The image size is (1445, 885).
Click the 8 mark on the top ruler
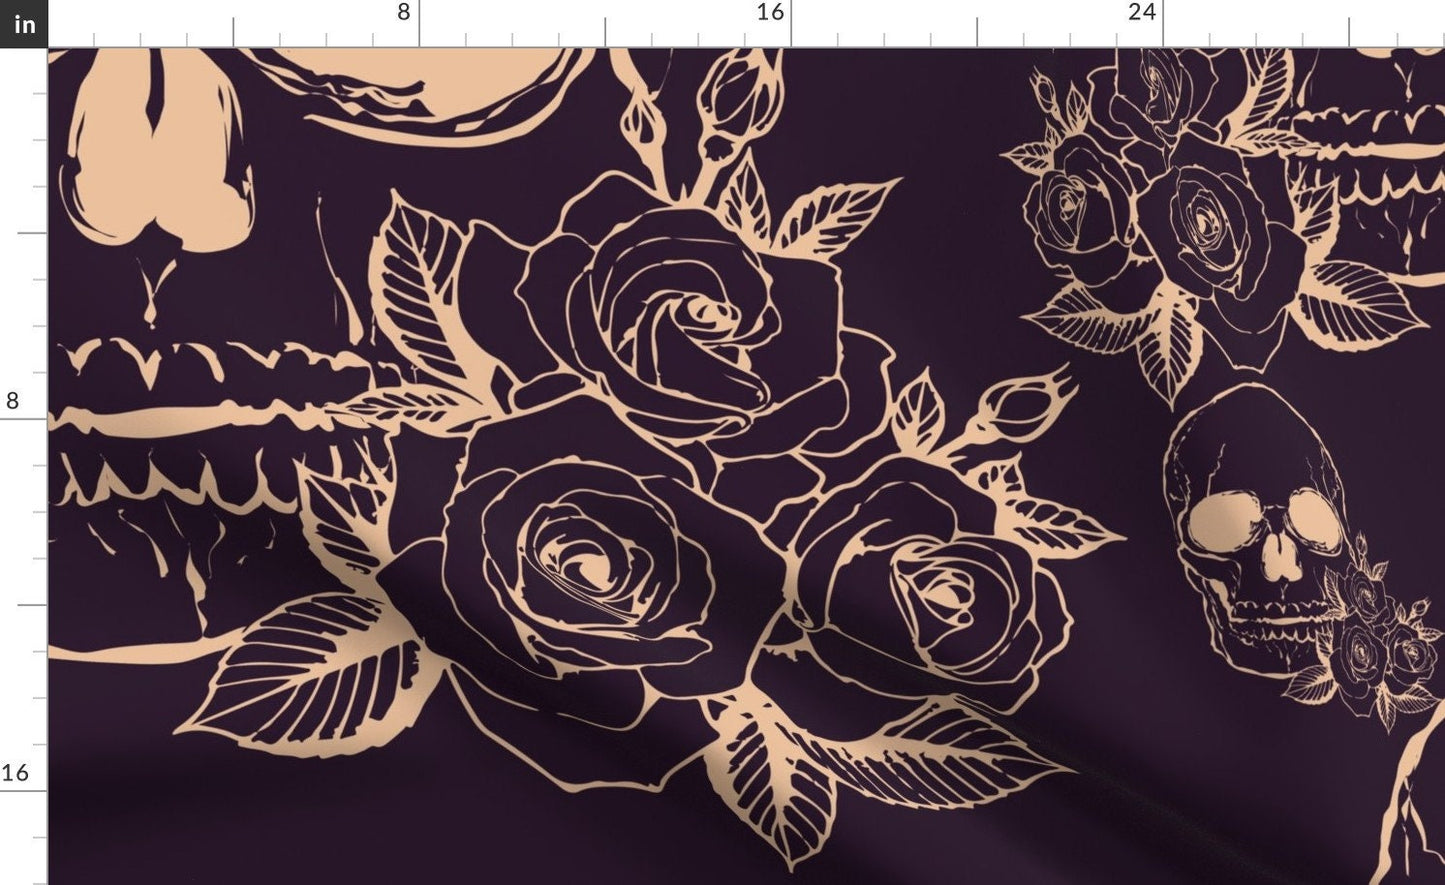pos(404,13)
